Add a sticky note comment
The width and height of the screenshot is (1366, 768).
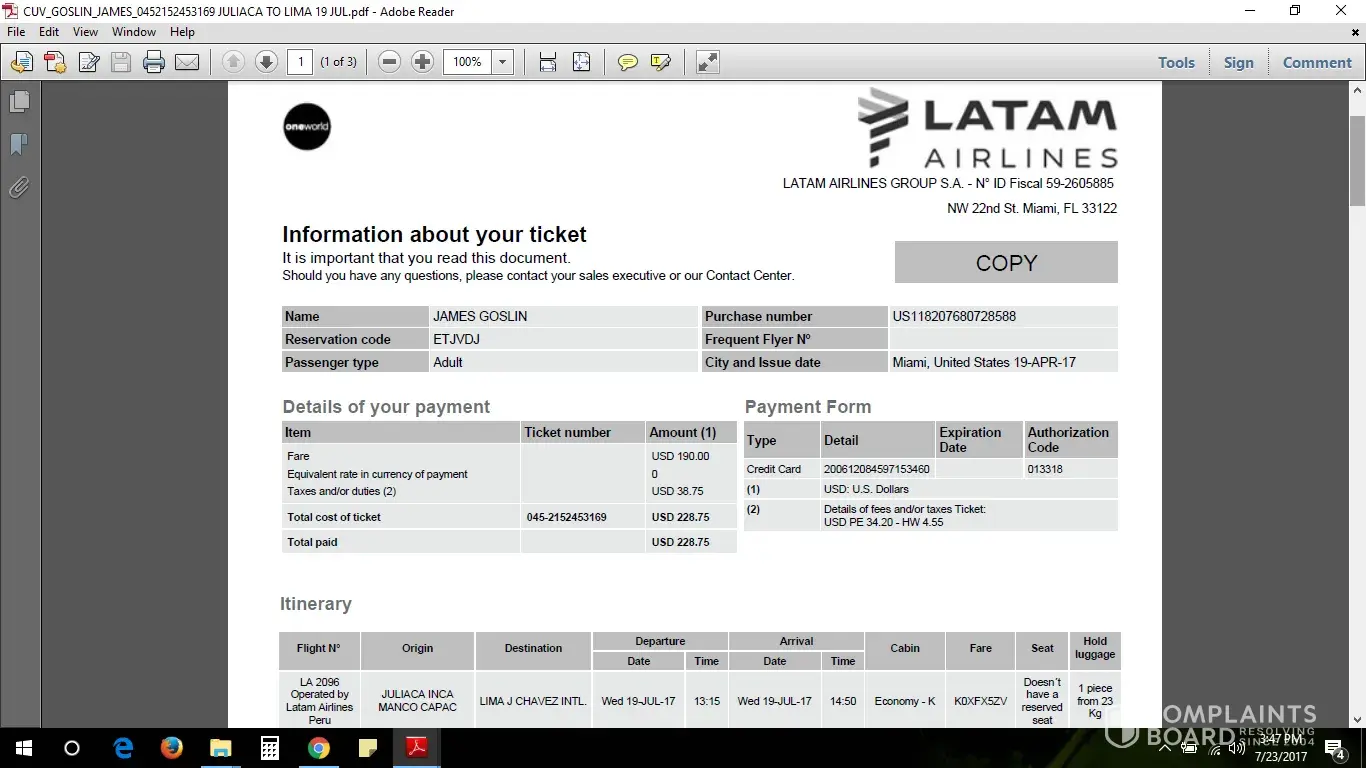pyautogui.click(x=627, y=62)
